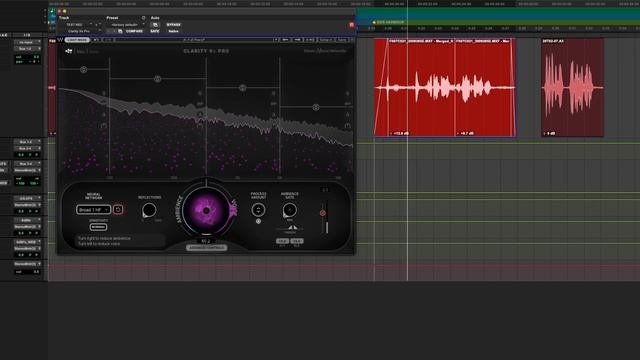Click the +8.7 dB clip gain label
Image resolution: width=640 pixels, height=360 pixels.
(465, 133)
